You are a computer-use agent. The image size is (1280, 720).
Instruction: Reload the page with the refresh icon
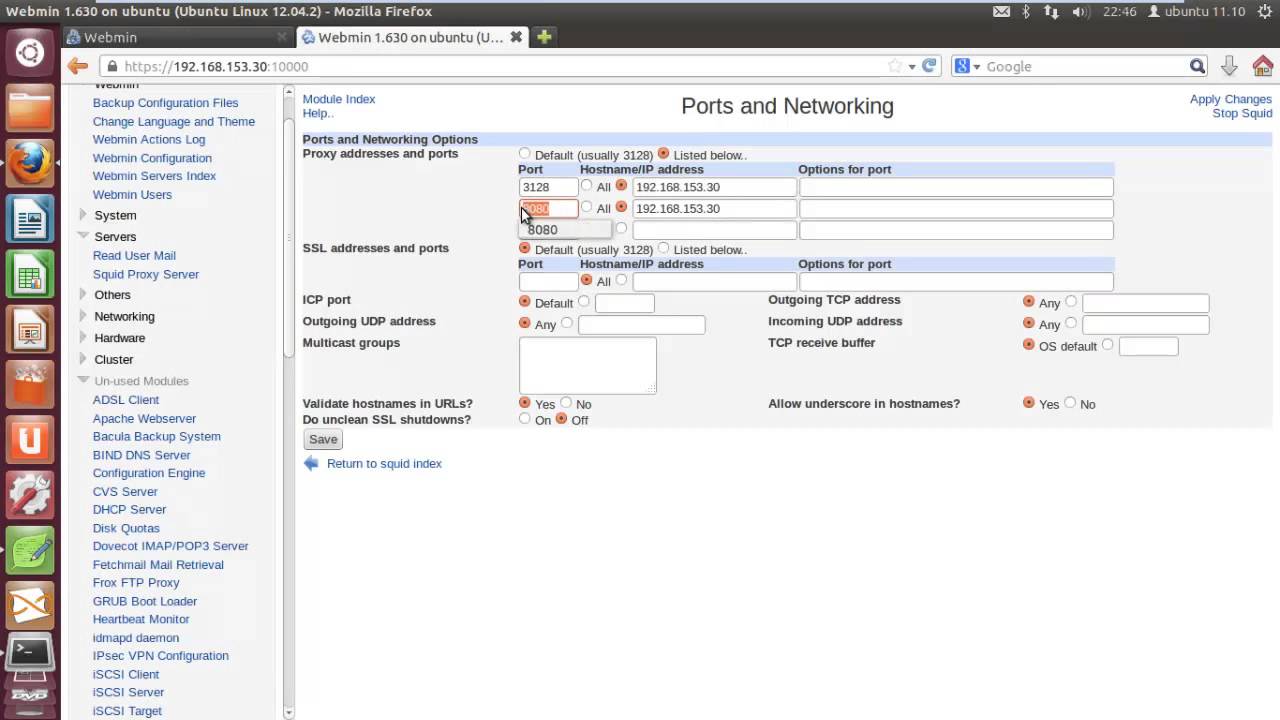tap(929, 66)
